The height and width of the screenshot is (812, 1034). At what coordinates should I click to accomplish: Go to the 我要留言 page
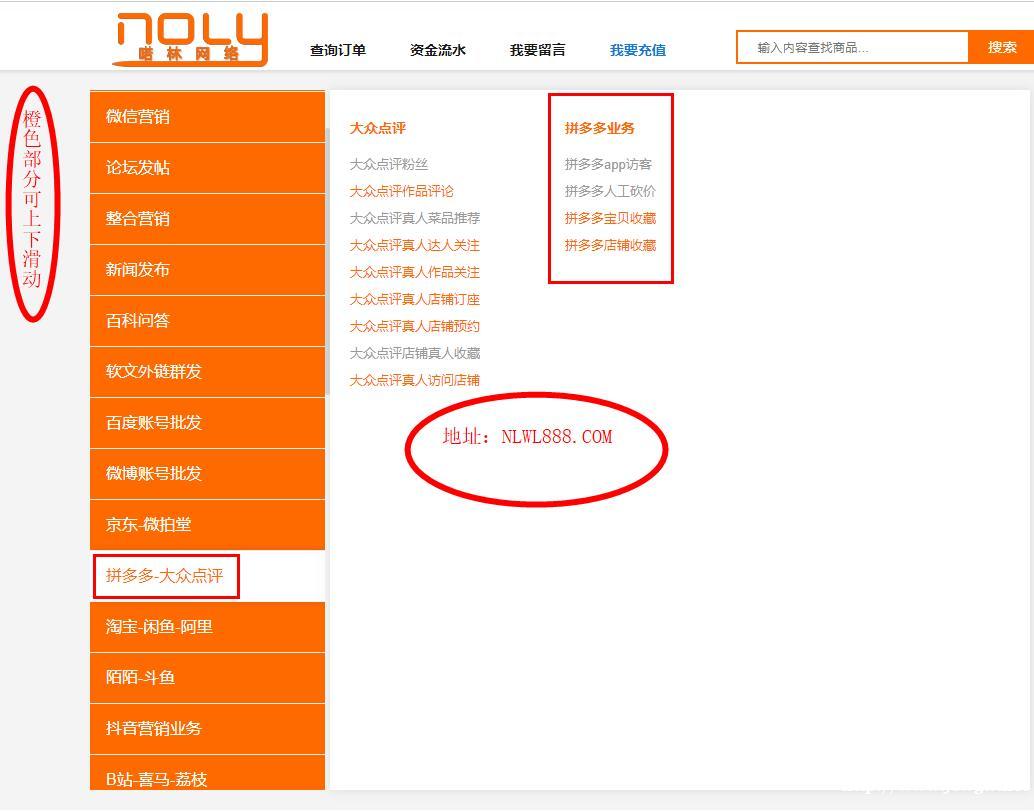(x=538, y=50)
